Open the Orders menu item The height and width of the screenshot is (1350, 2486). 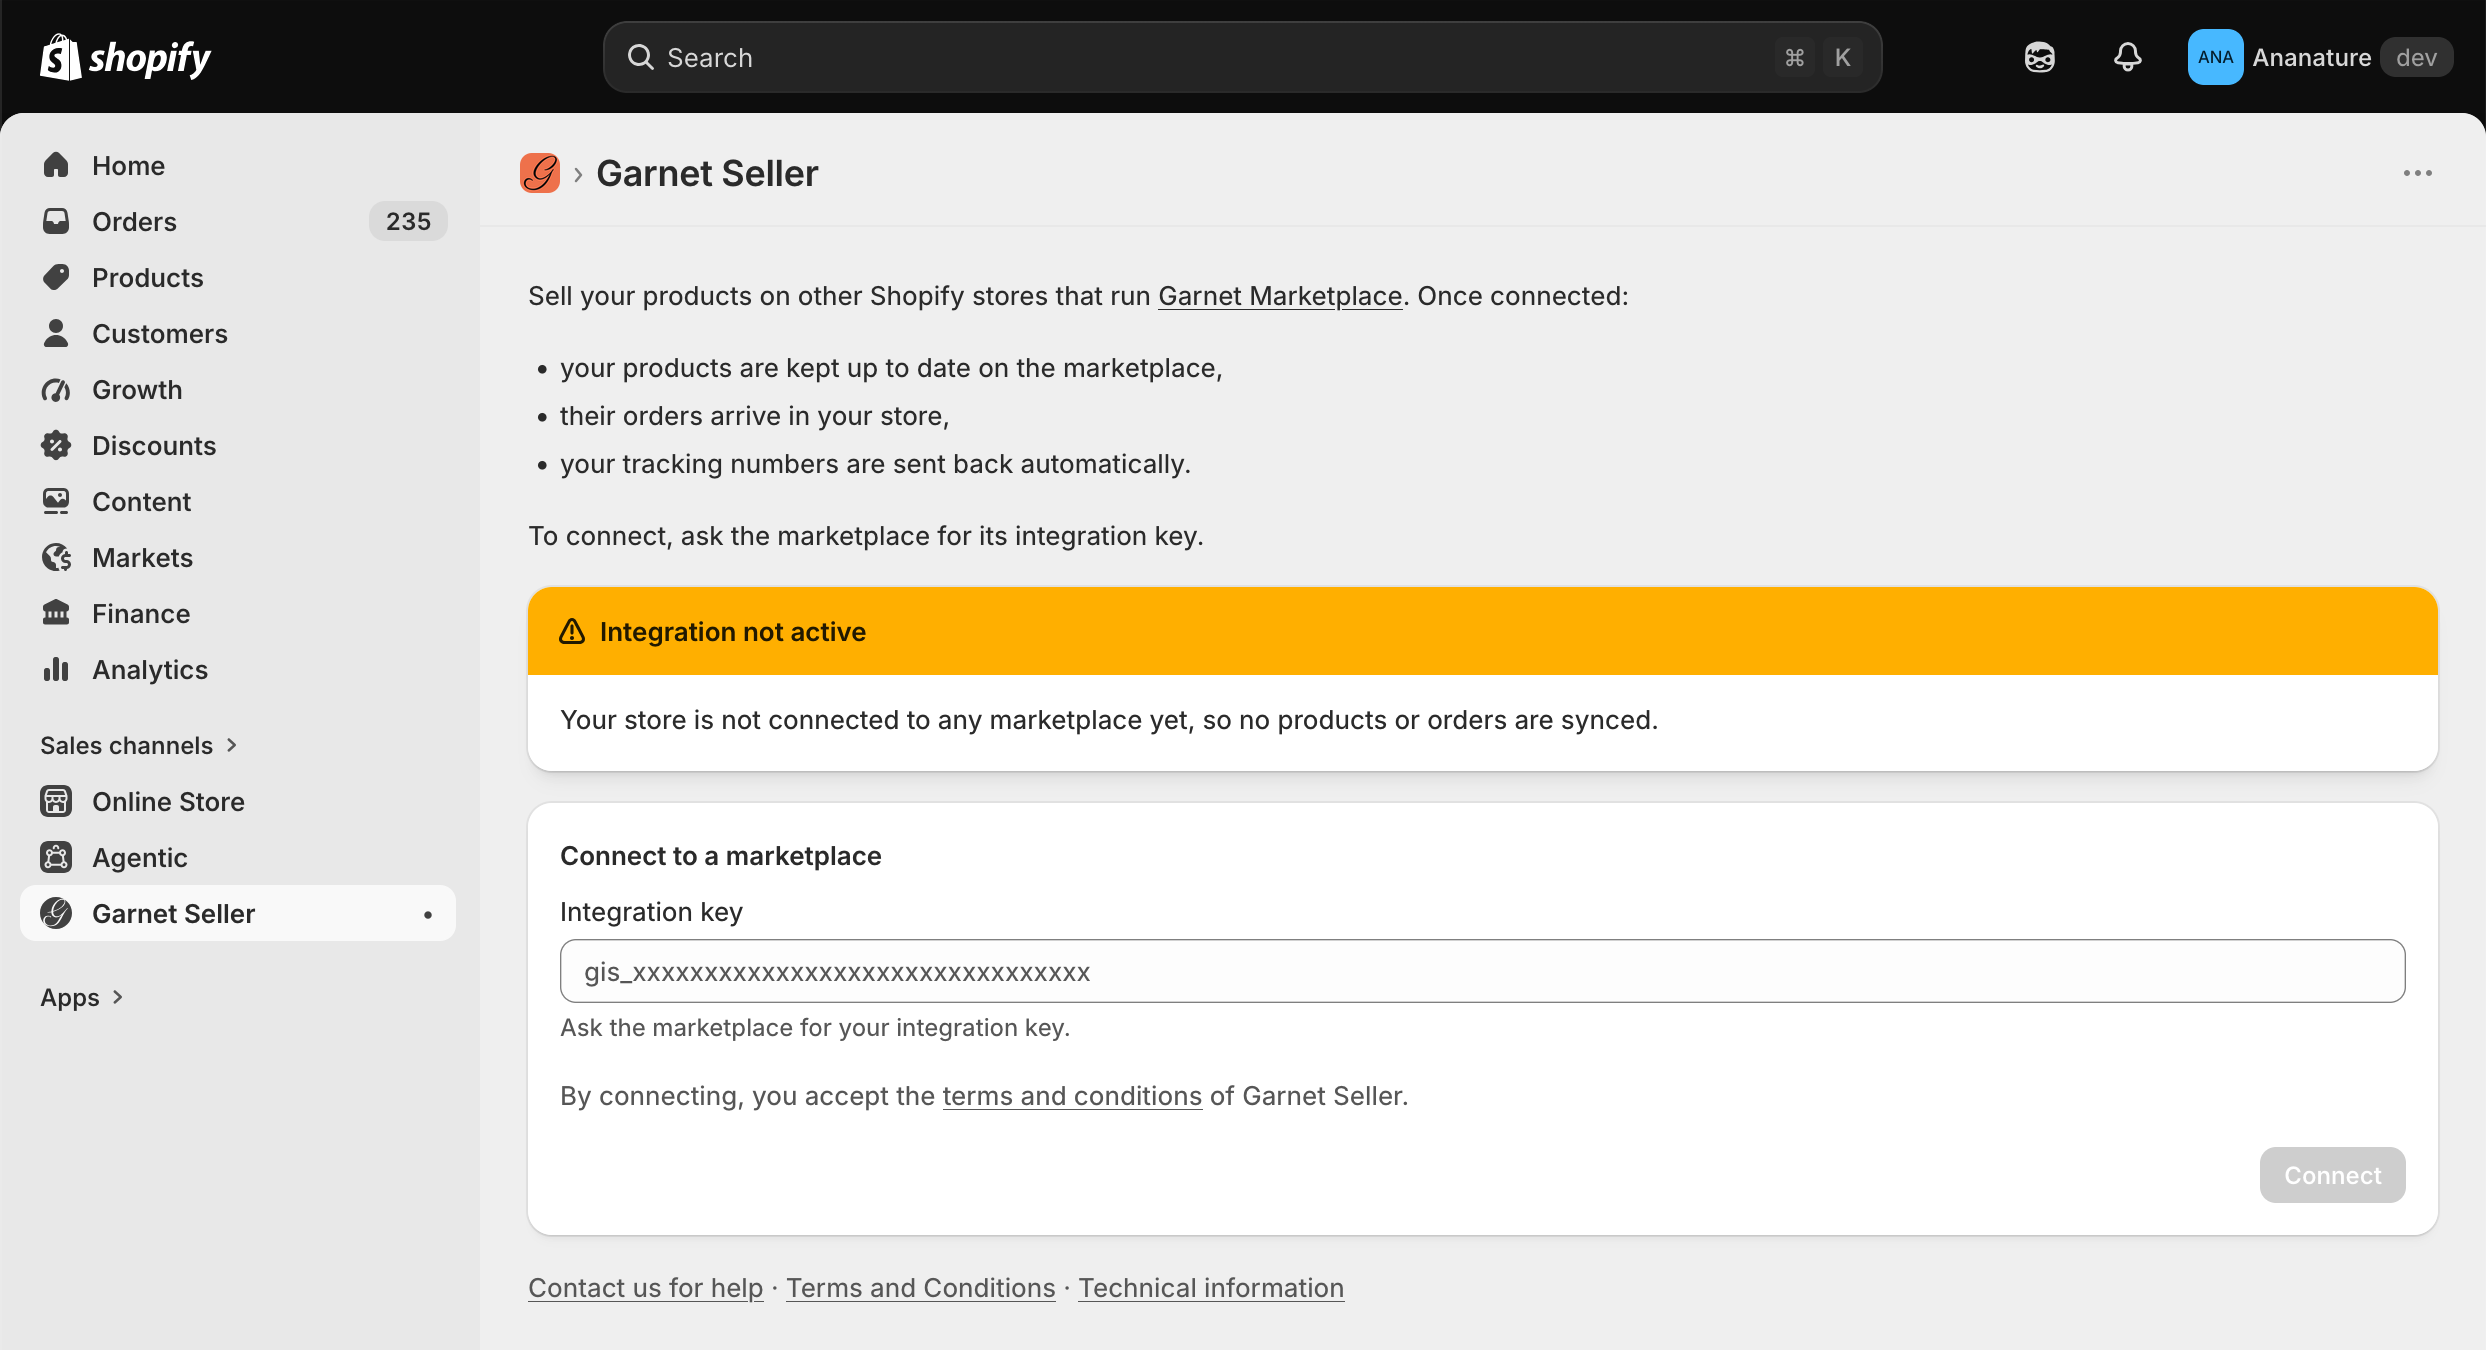click(238, 221)
